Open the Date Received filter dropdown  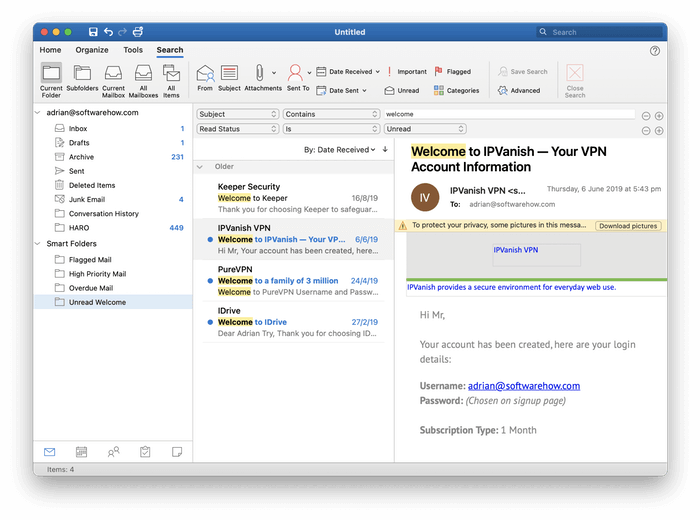(x=348, y=71)
